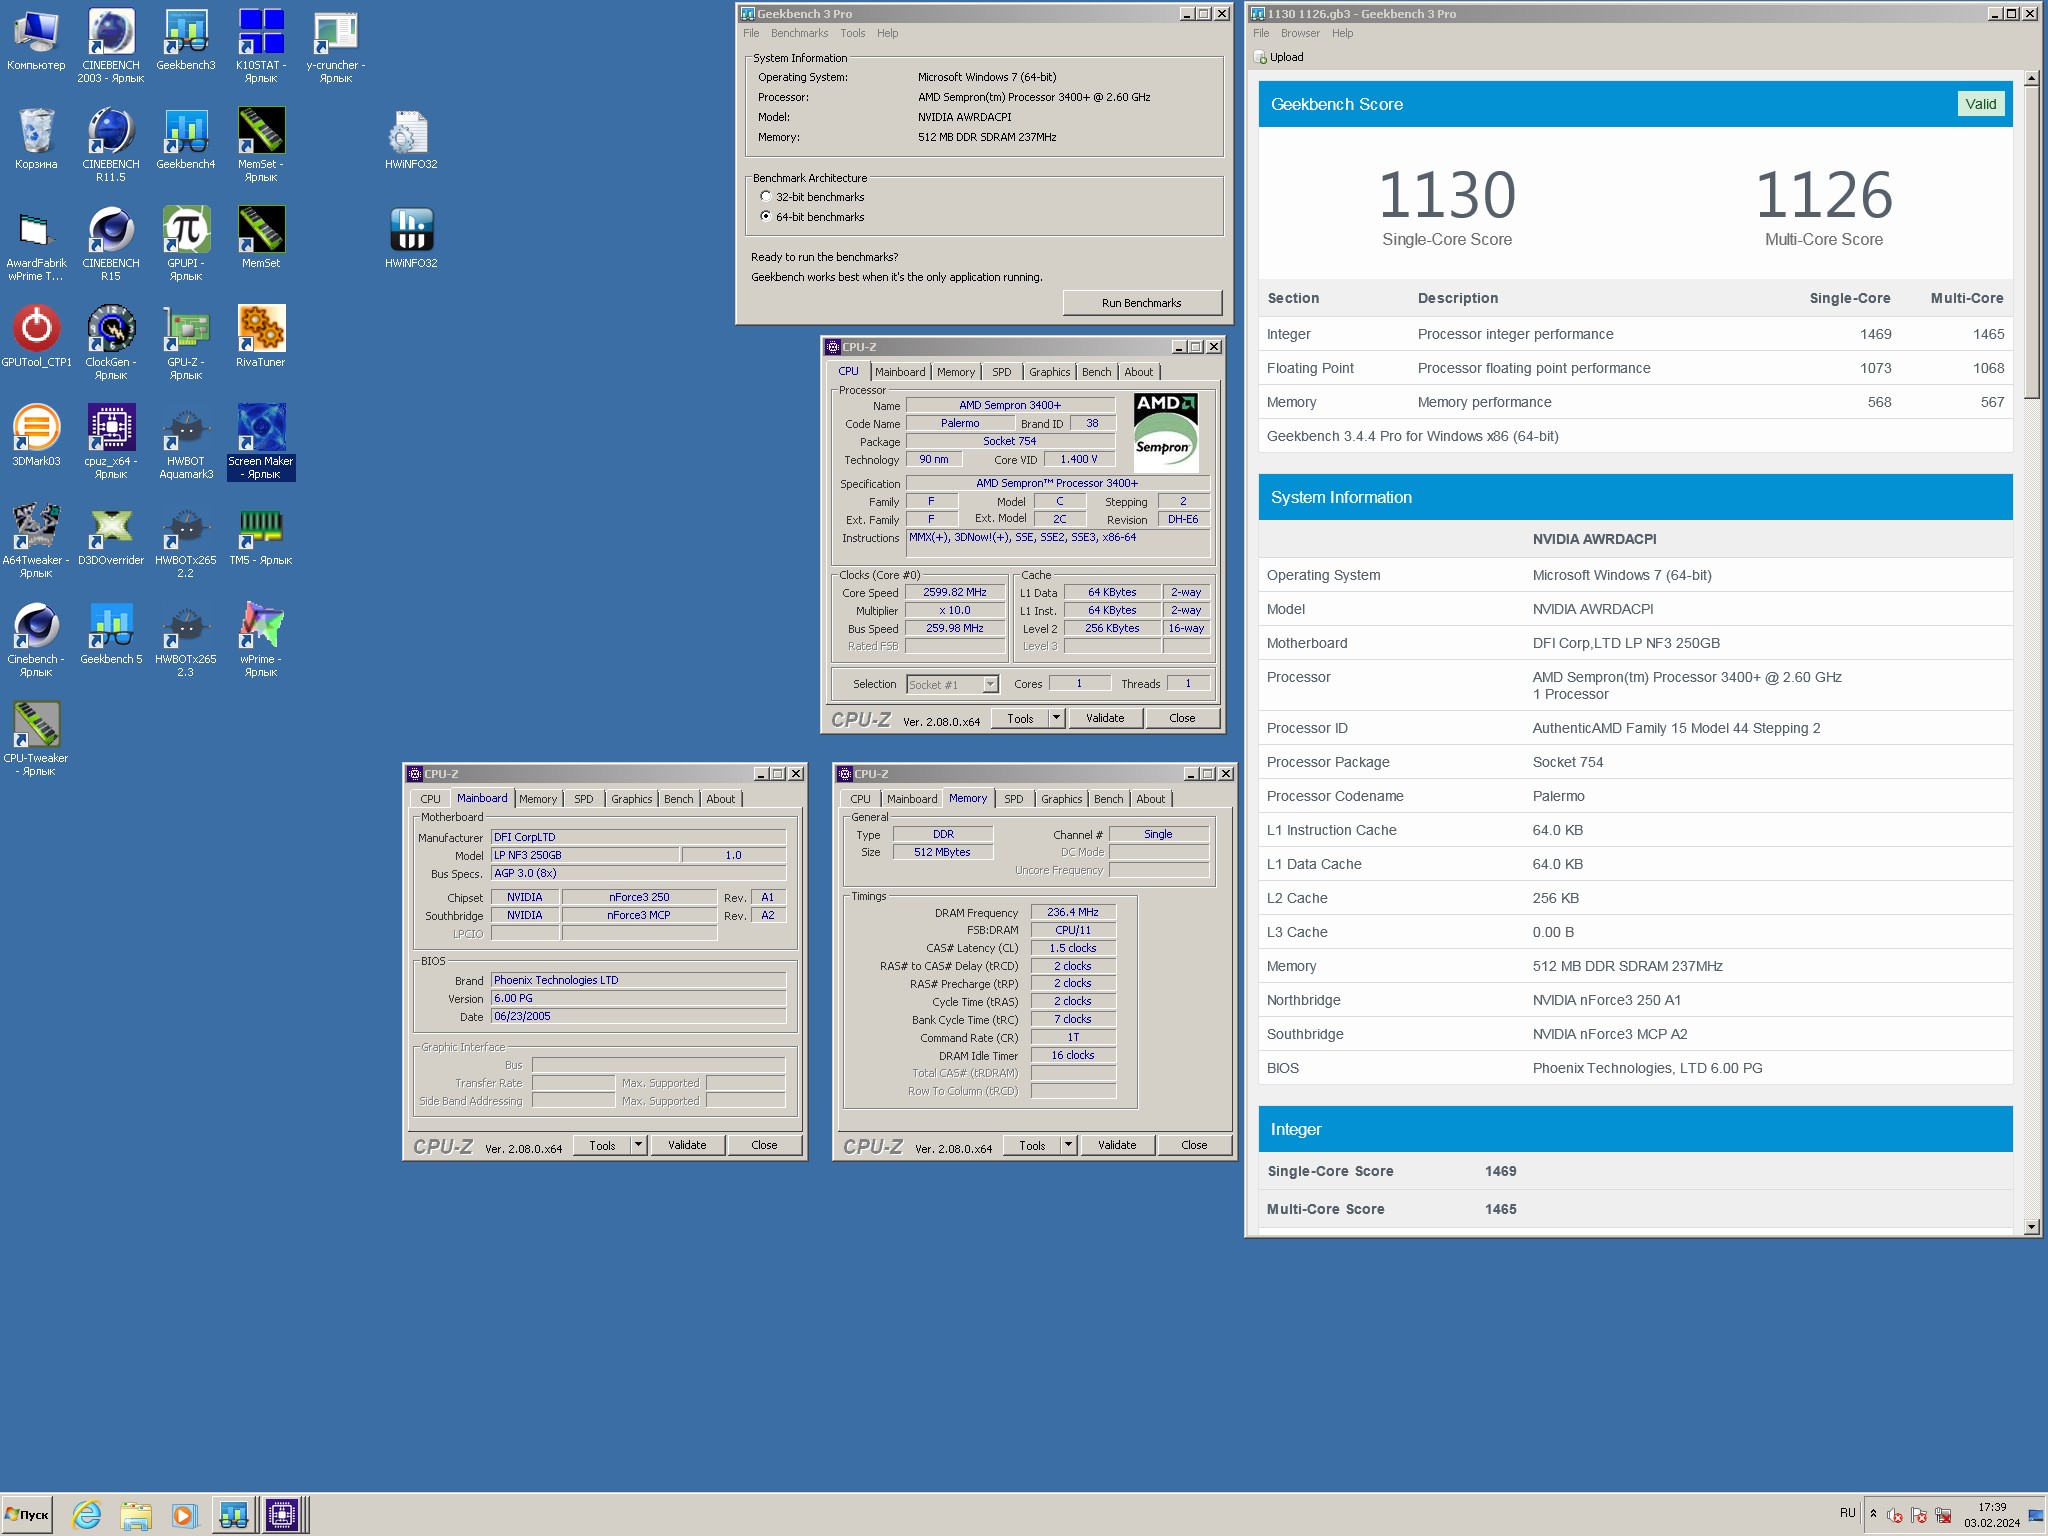2048x1536 pixels.
Task: Open the GPU-Z desktop shortcut
Action: click(186, 343)
